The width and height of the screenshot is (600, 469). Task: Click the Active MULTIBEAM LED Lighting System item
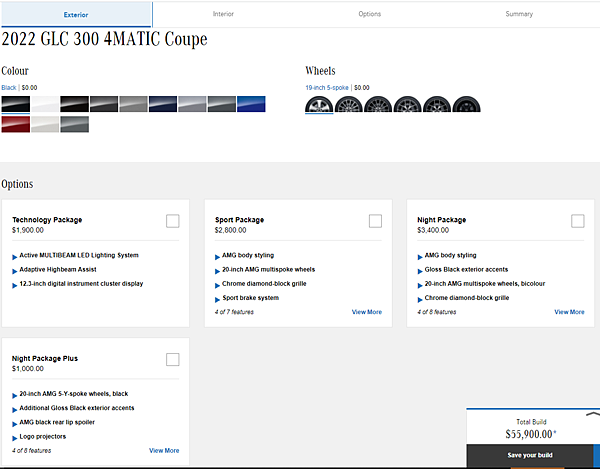click(79, 255)
